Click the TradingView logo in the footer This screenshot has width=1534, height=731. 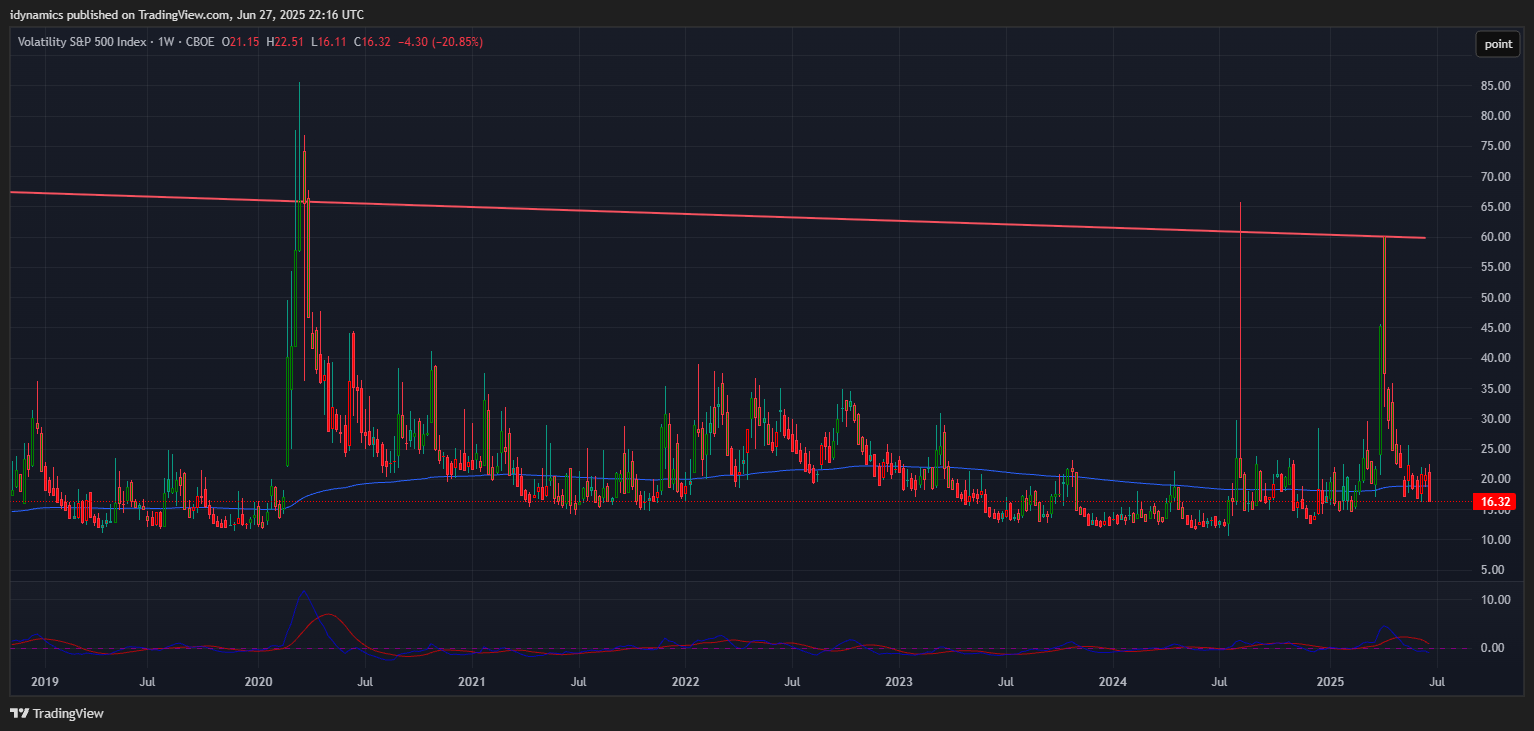[x=57, y=713]
